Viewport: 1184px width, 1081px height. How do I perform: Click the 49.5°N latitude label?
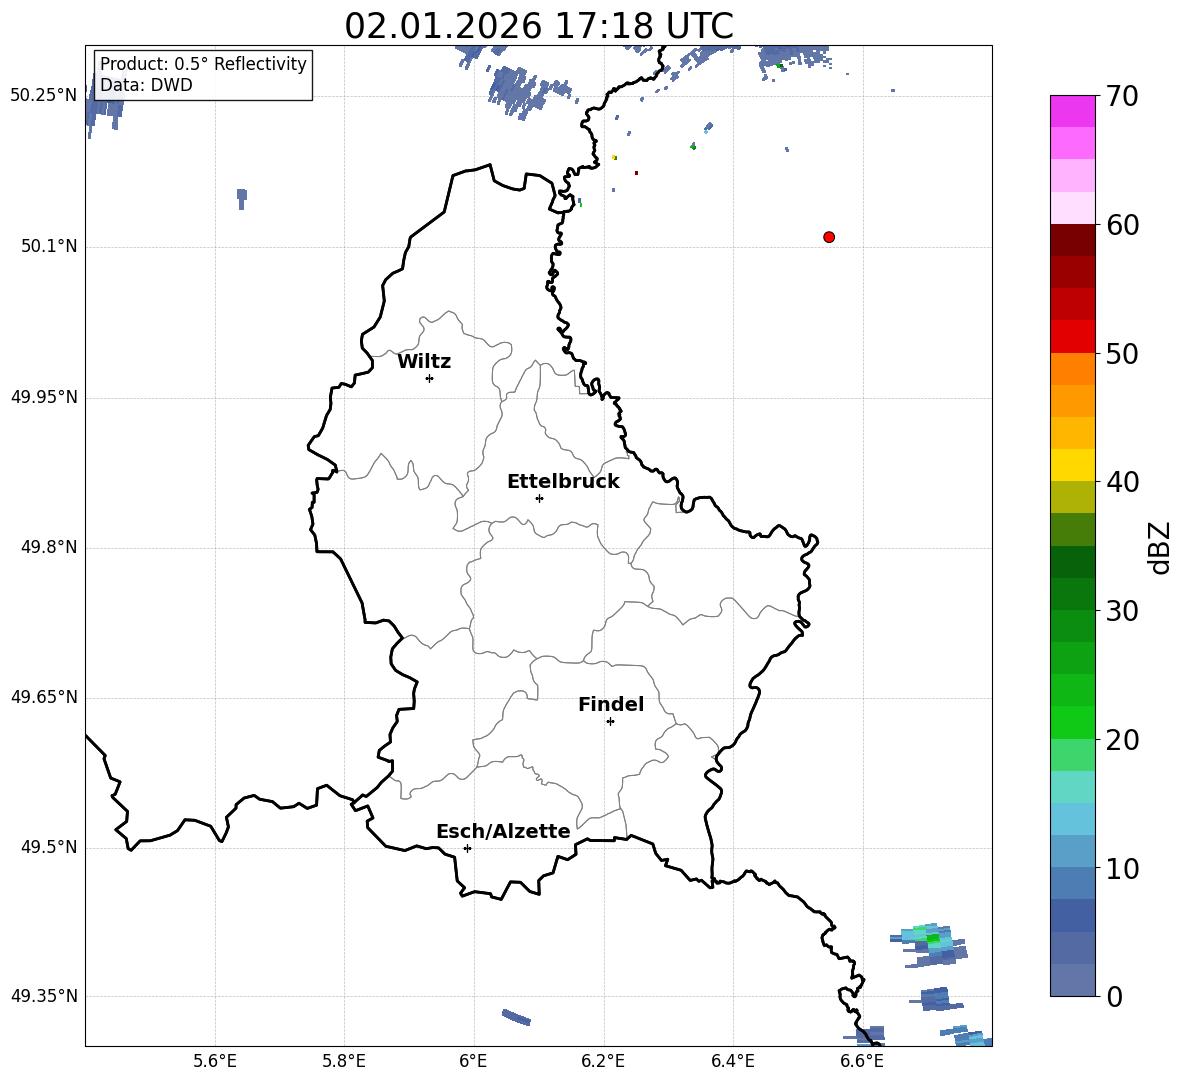pos(49,847)
